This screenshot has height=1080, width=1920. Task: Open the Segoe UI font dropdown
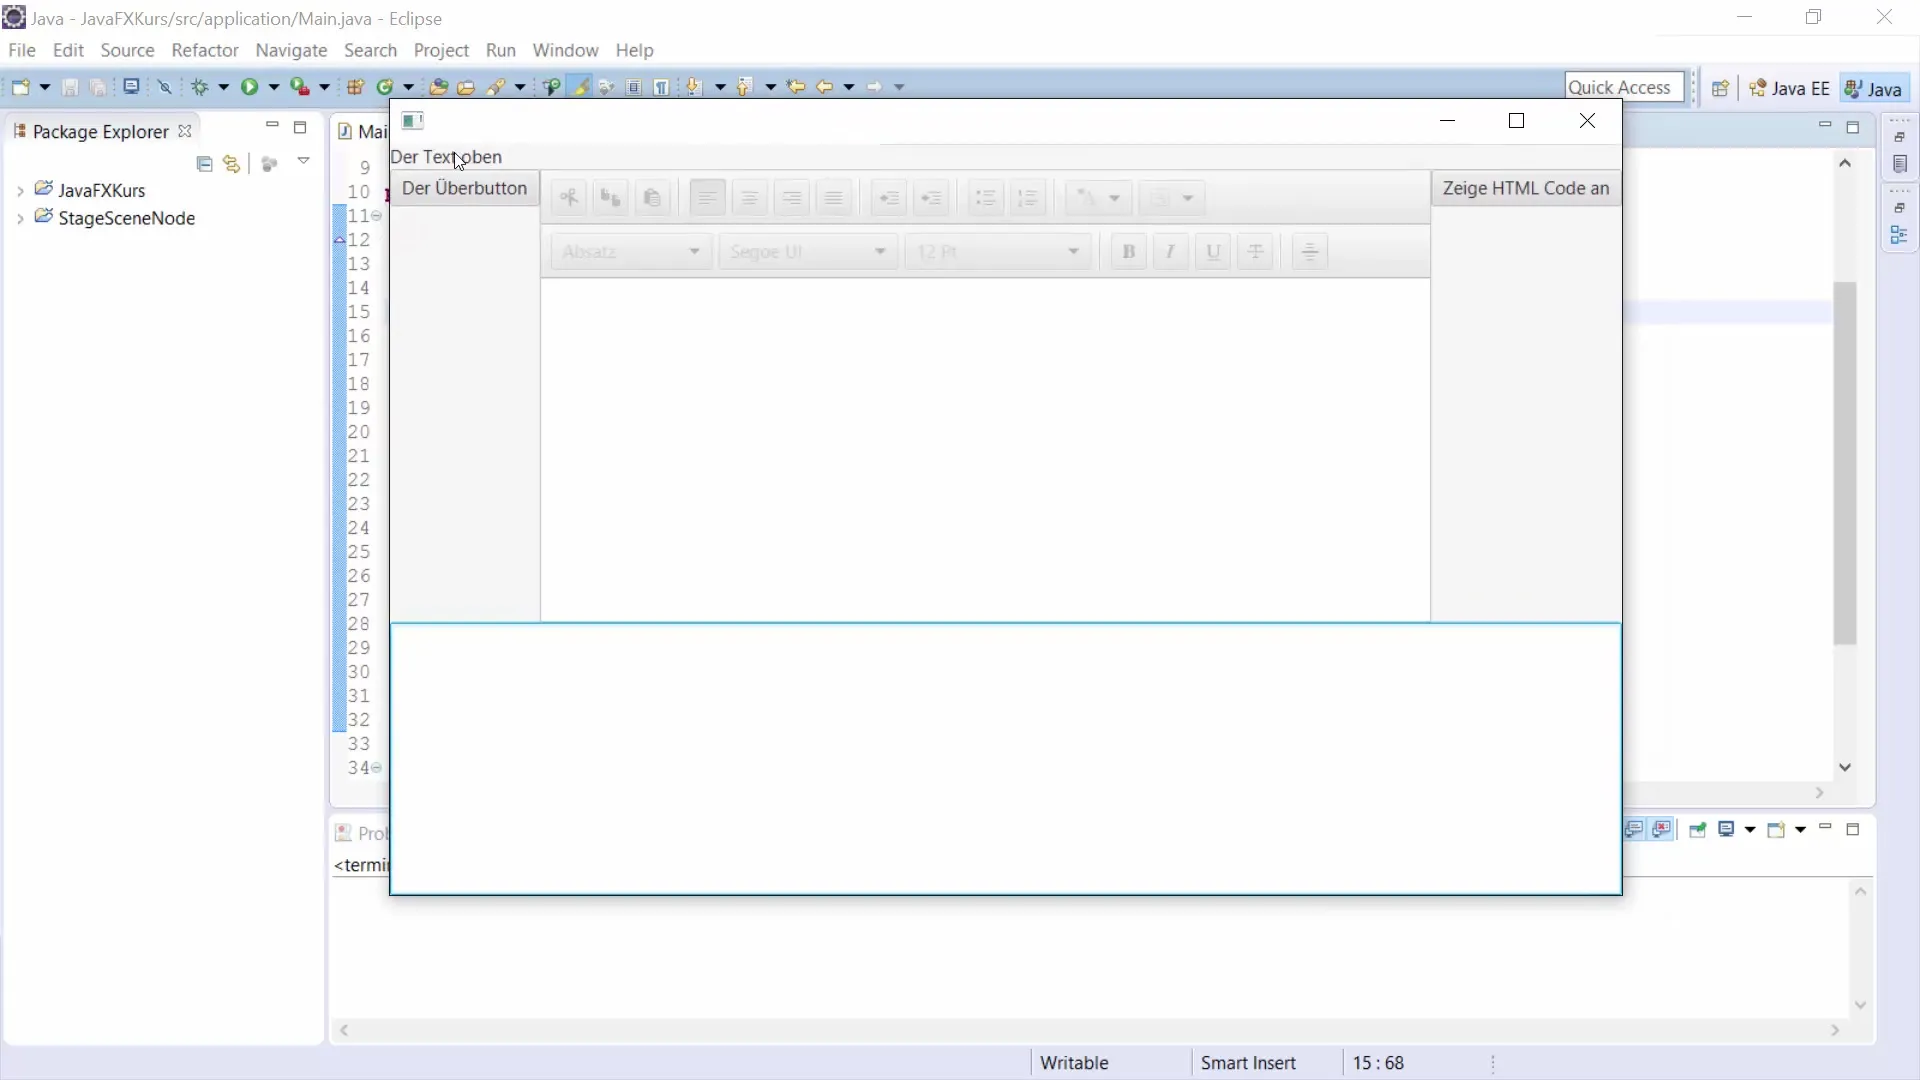tap(808, 252)
